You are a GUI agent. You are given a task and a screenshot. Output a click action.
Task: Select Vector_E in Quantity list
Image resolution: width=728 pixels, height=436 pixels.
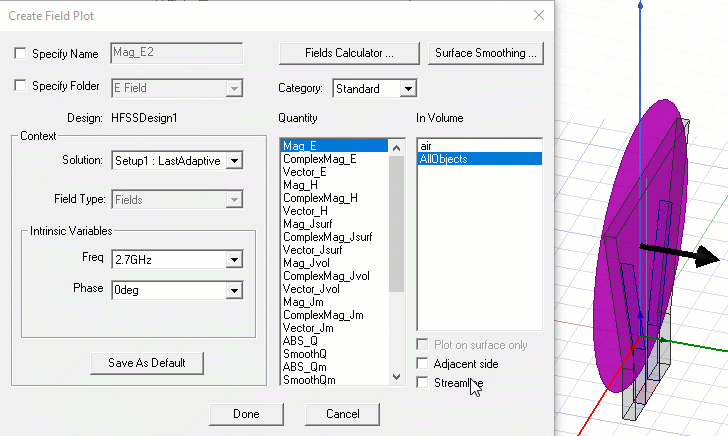click(x=307, y=172)
